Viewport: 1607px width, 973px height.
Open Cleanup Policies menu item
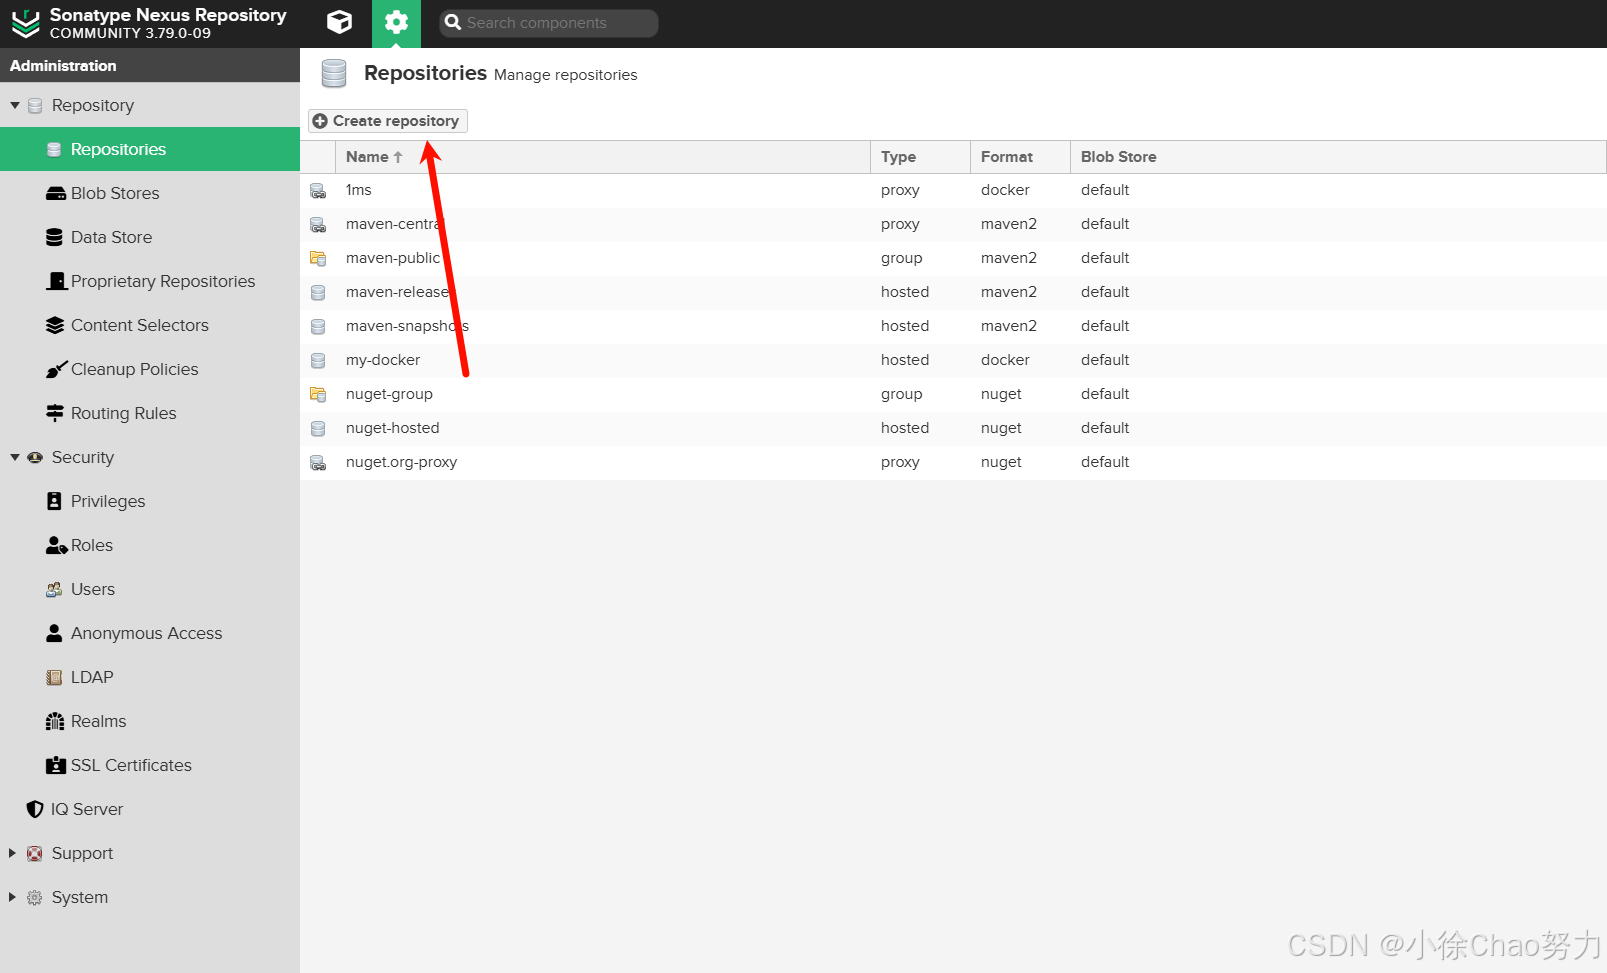point(150,369)
